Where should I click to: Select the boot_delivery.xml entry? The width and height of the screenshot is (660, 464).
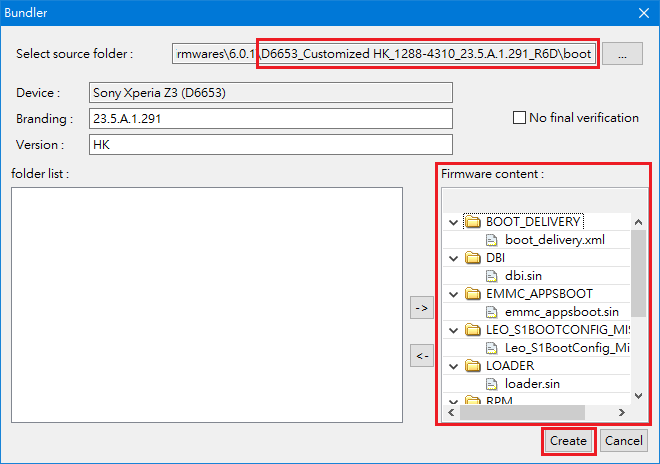click(555, 240)
